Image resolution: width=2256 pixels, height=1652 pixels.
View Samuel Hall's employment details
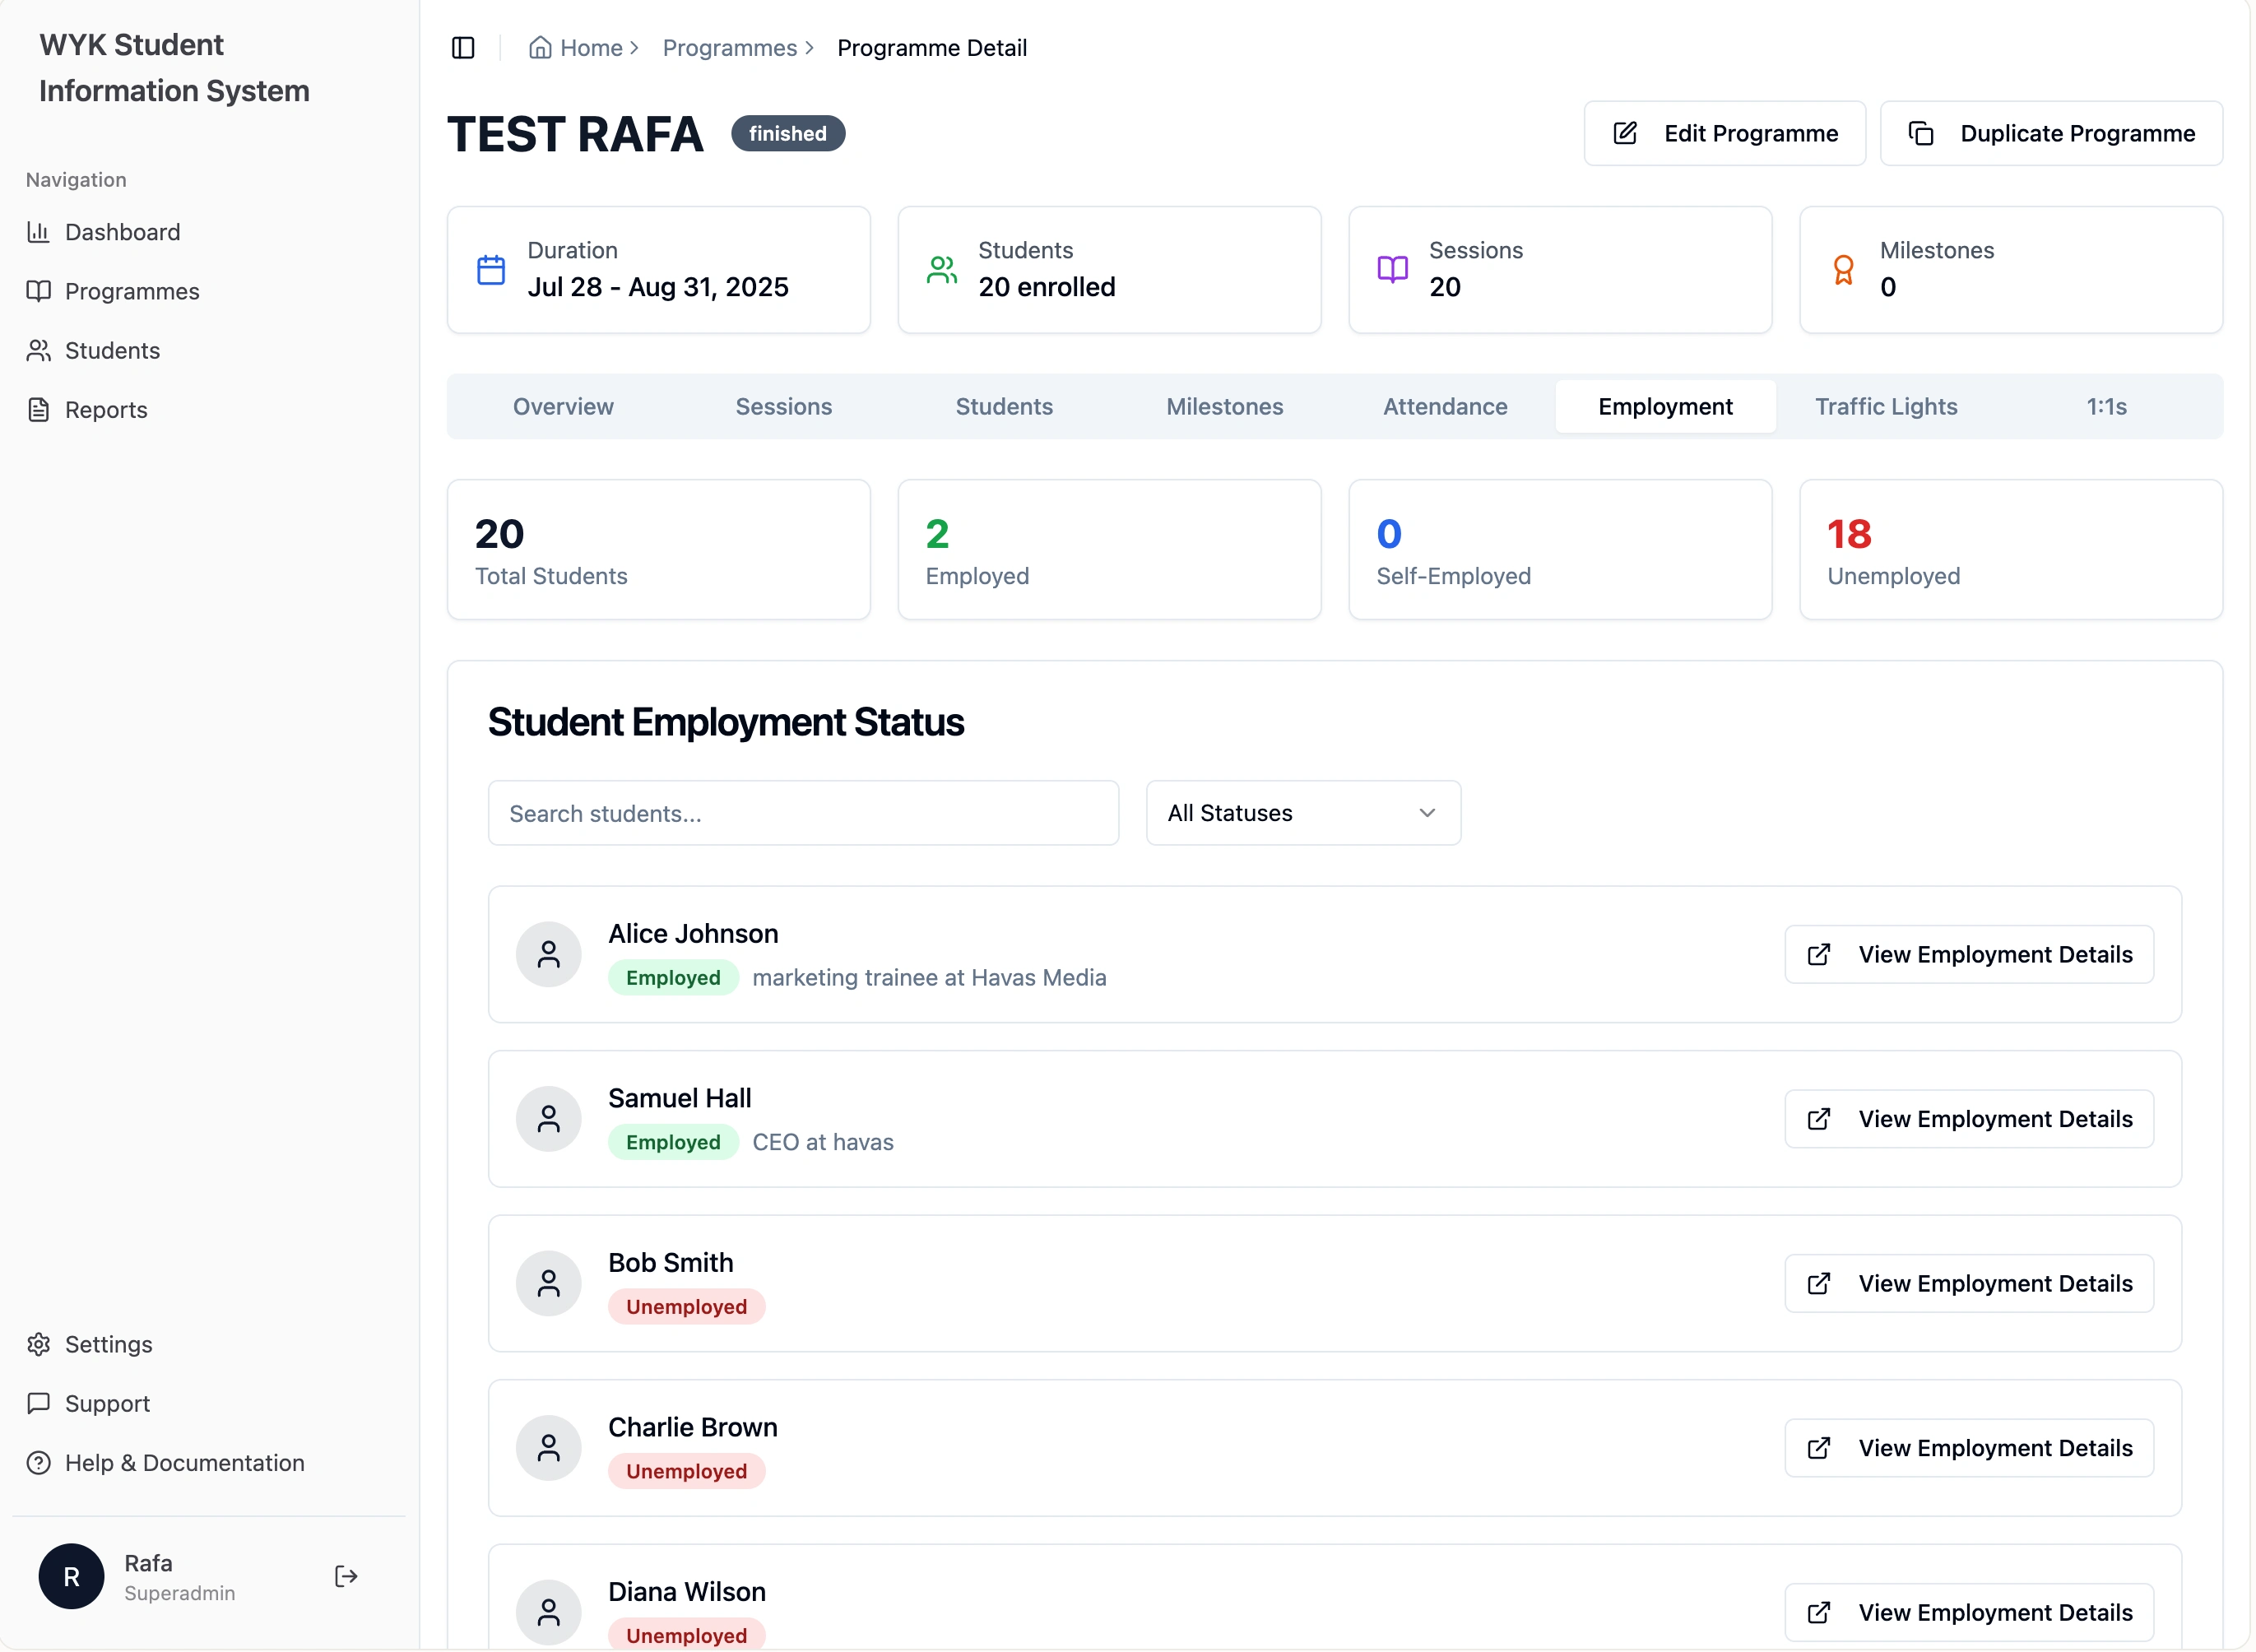[x=1968, y=1119]
